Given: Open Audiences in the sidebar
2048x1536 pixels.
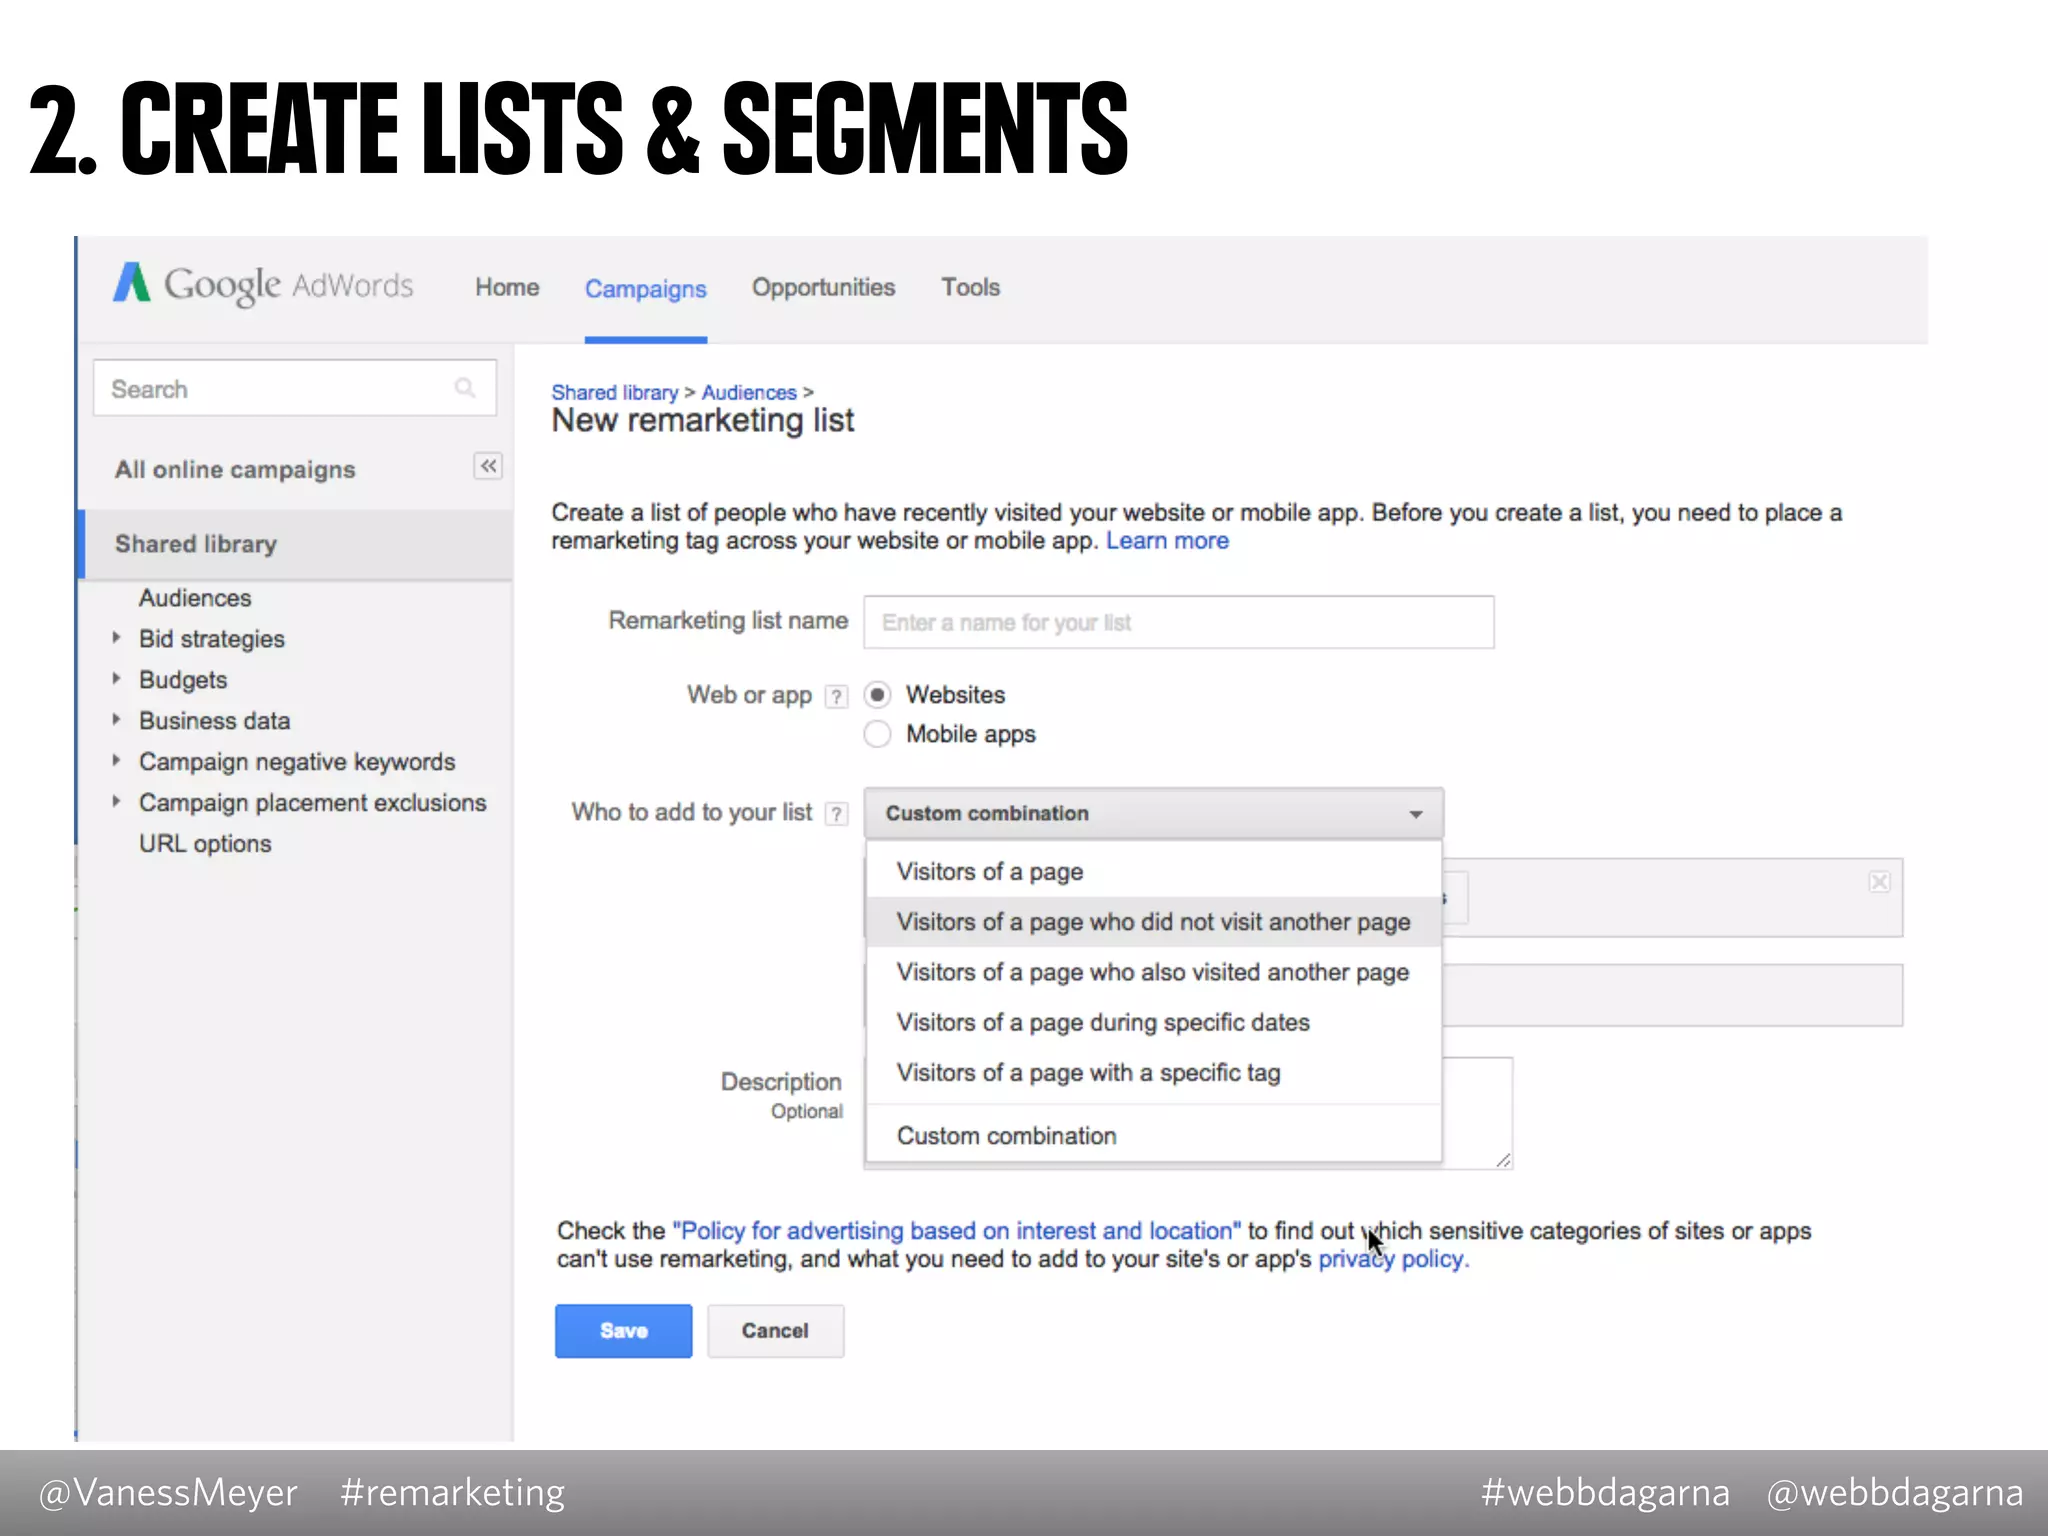Looking at the screenshot, I should click(x=195, y=598).
